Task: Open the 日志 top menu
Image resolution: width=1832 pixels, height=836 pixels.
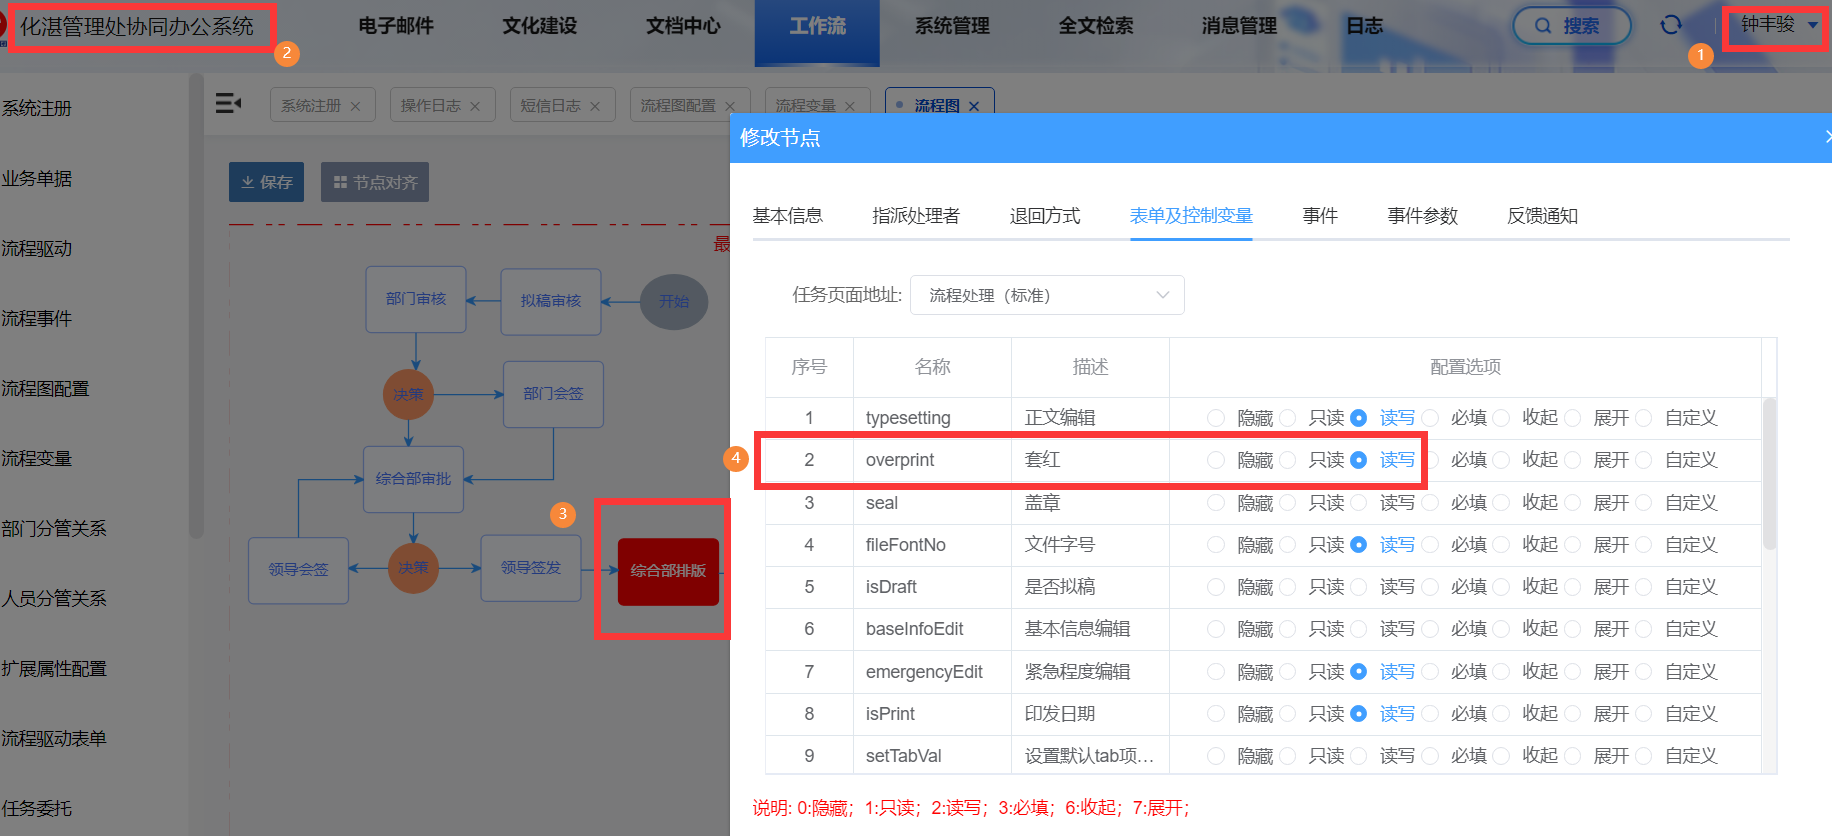Action: pos(1365,26)
